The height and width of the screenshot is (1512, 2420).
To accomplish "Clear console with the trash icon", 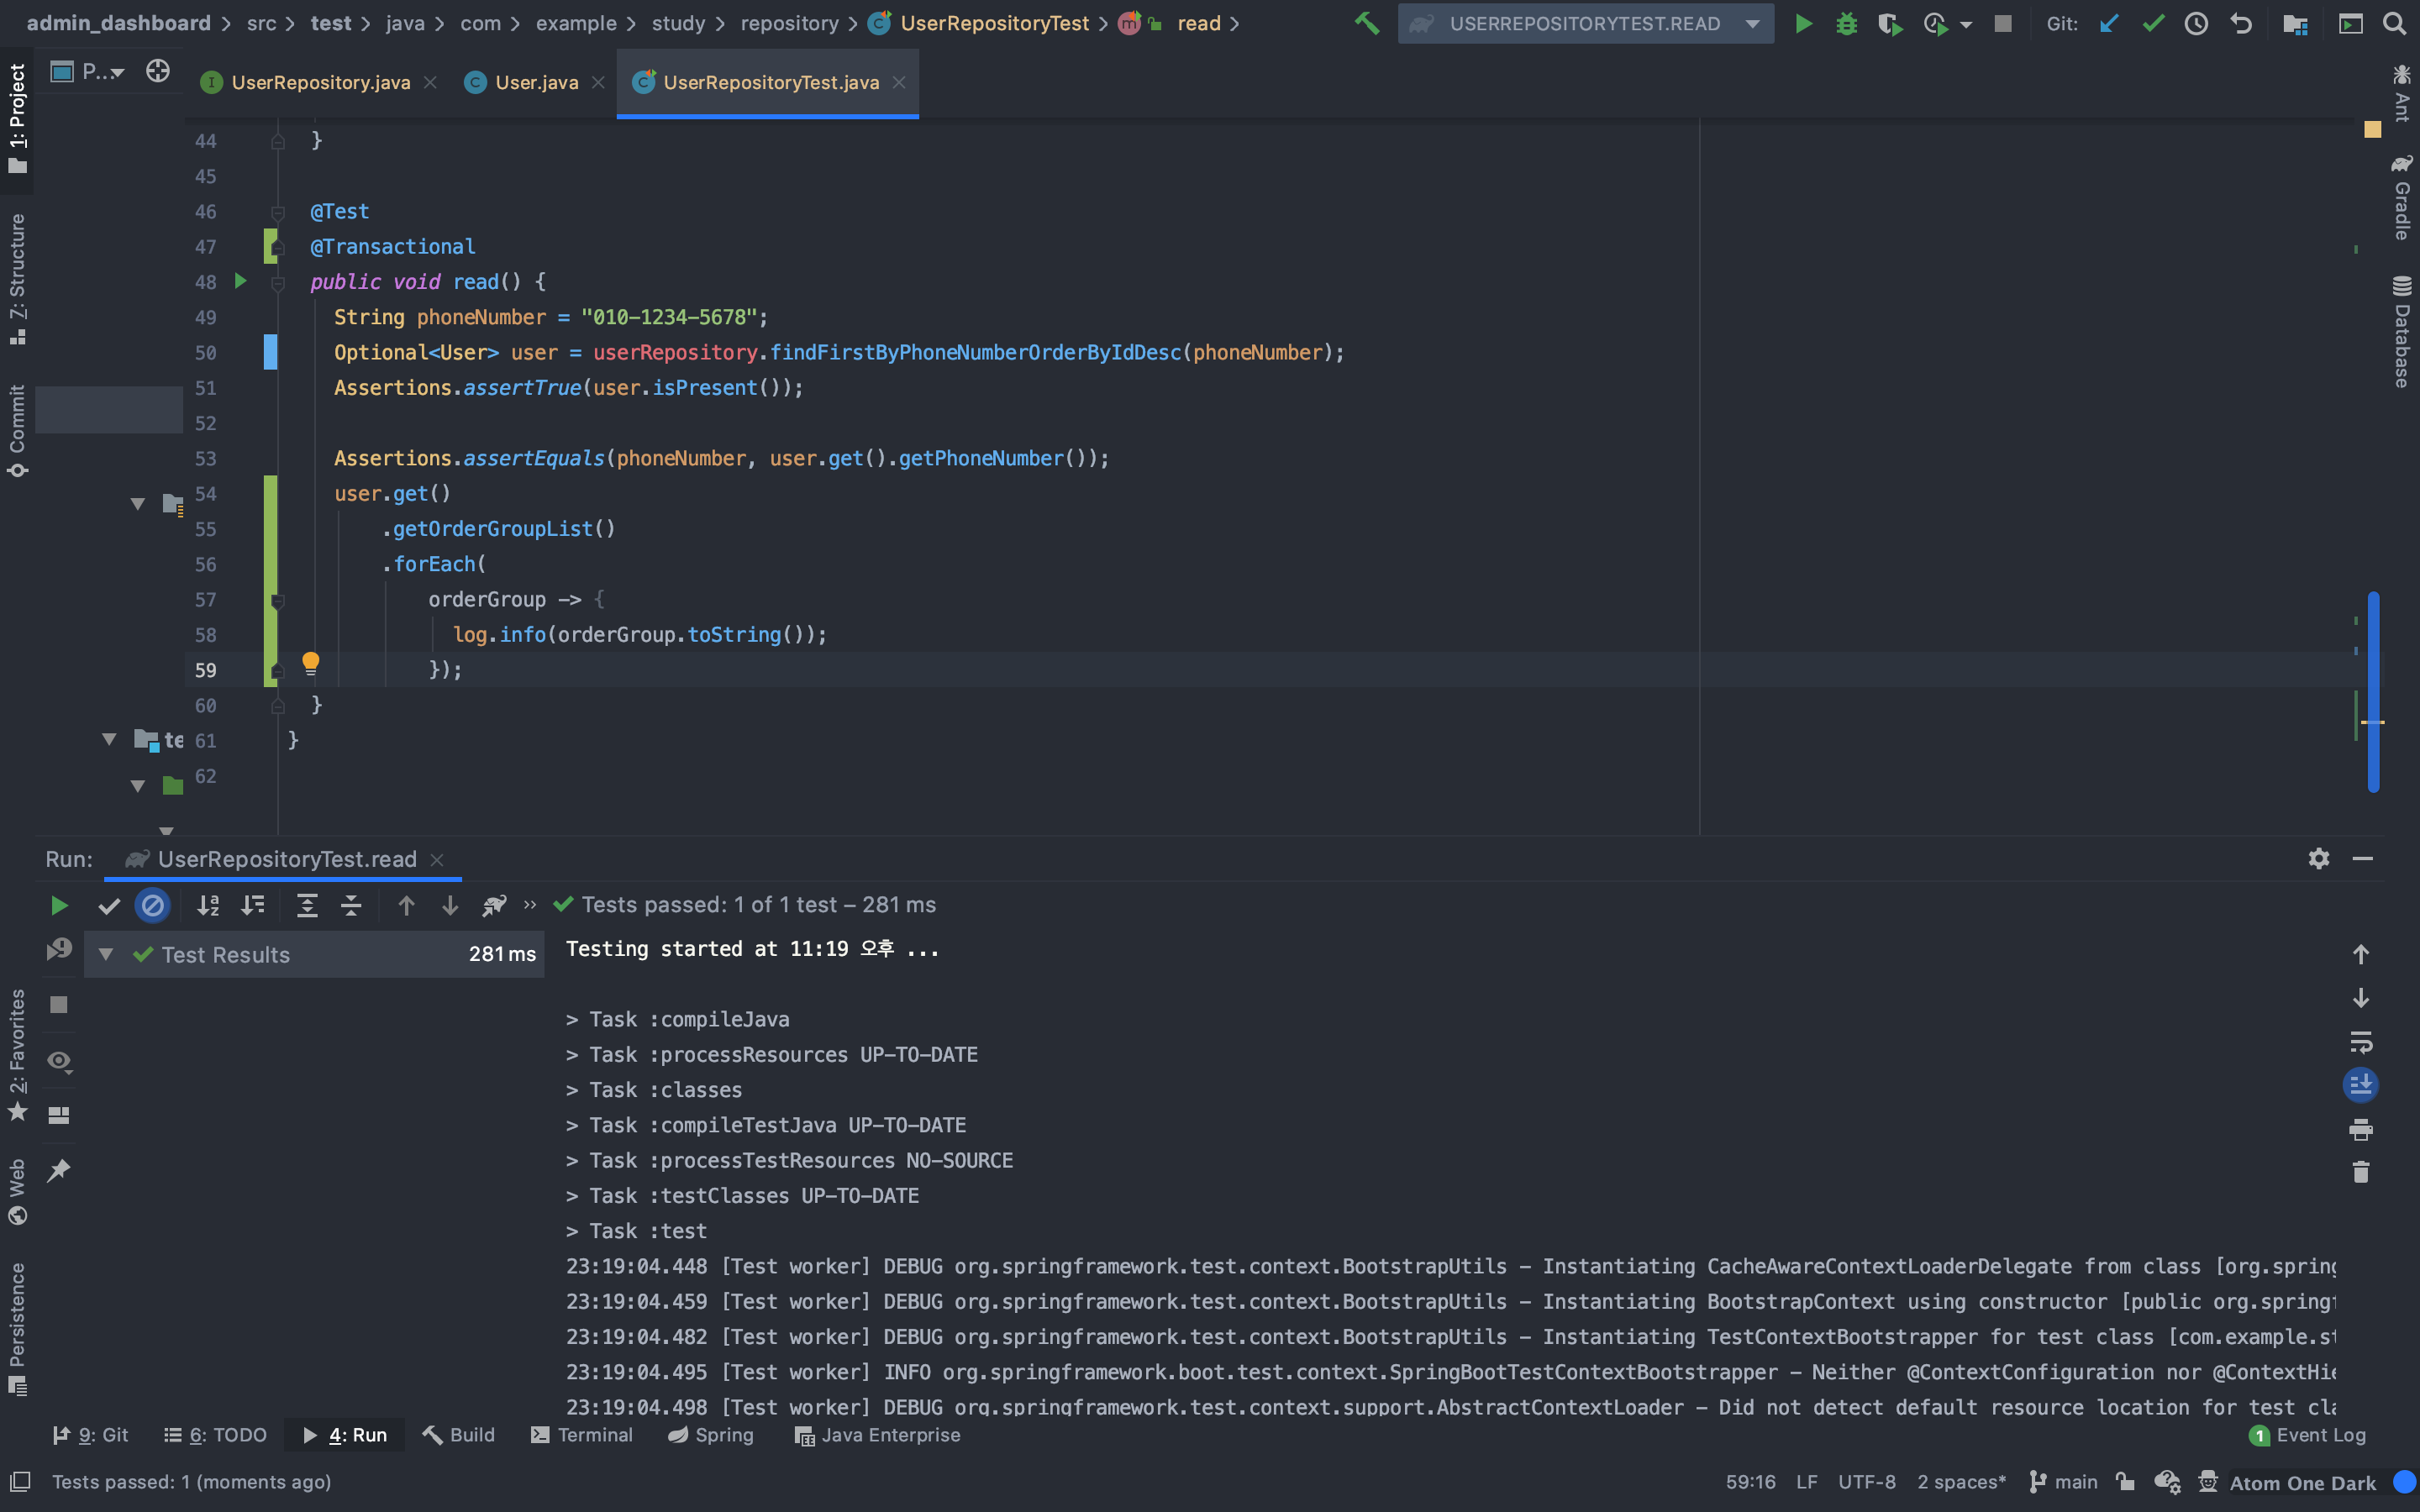I will click(2360, 1172).
